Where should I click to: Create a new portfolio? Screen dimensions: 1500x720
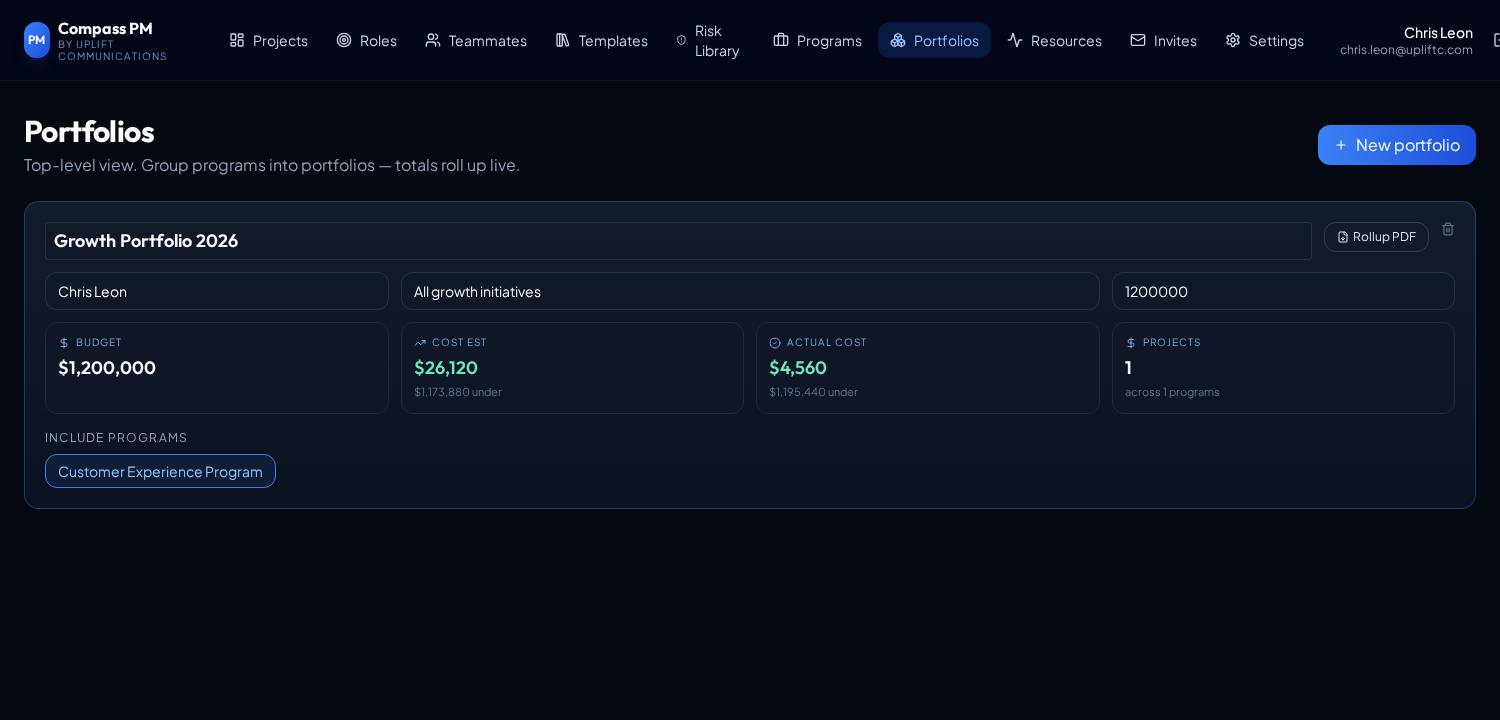[x=1396, y=145]
